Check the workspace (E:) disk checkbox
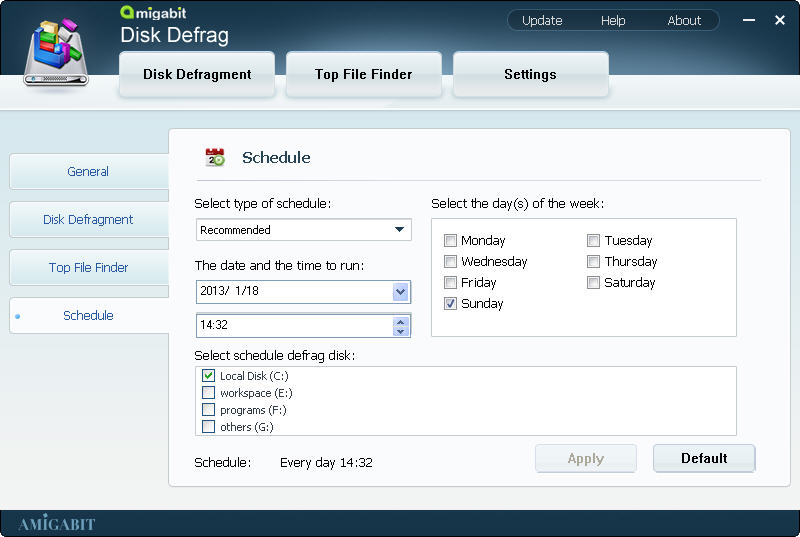The width and height of the screenshot is (800, 537). point(208,393)
